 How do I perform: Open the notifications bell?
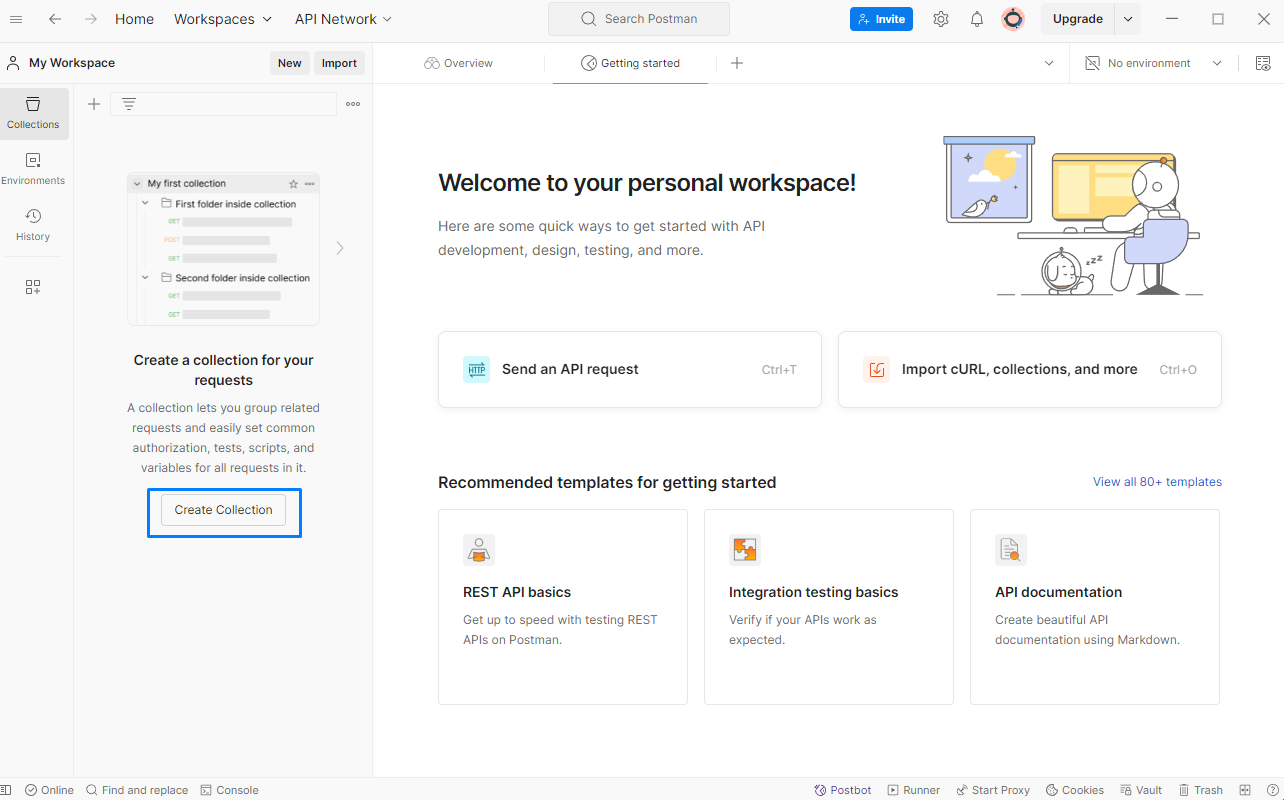[977, 19]
